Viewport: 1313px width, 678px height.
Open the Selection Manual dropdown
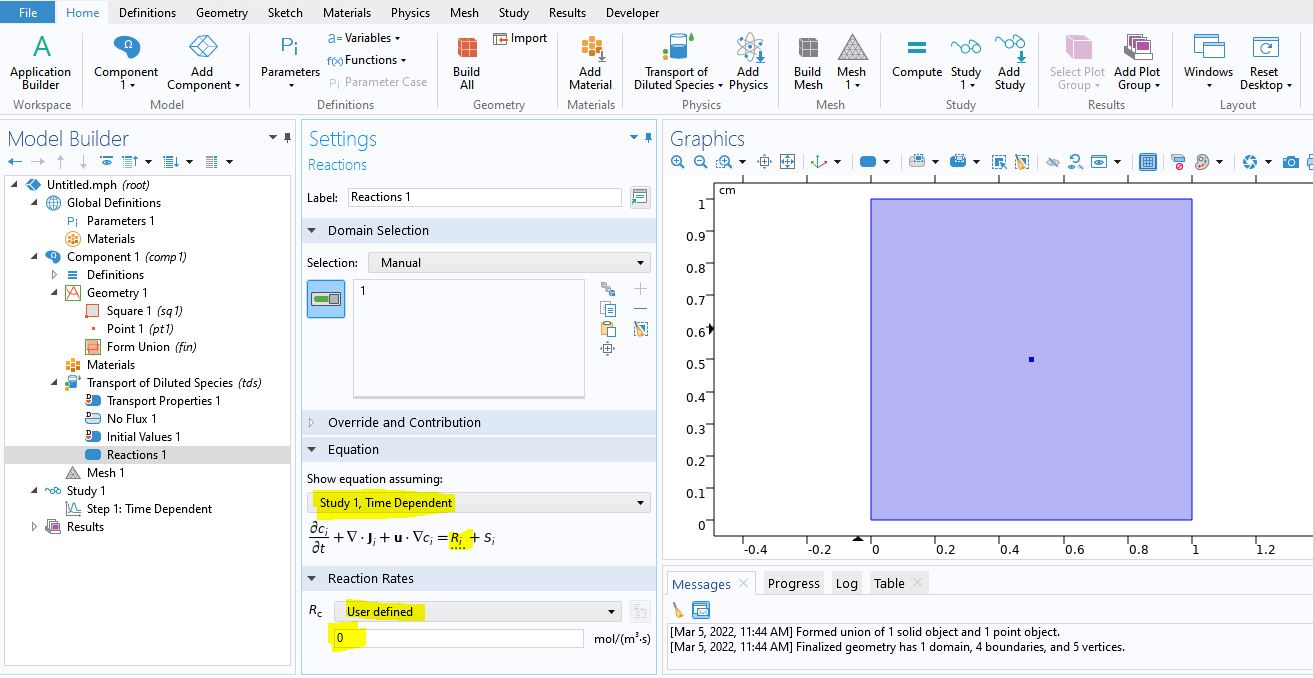click(509, 263)
